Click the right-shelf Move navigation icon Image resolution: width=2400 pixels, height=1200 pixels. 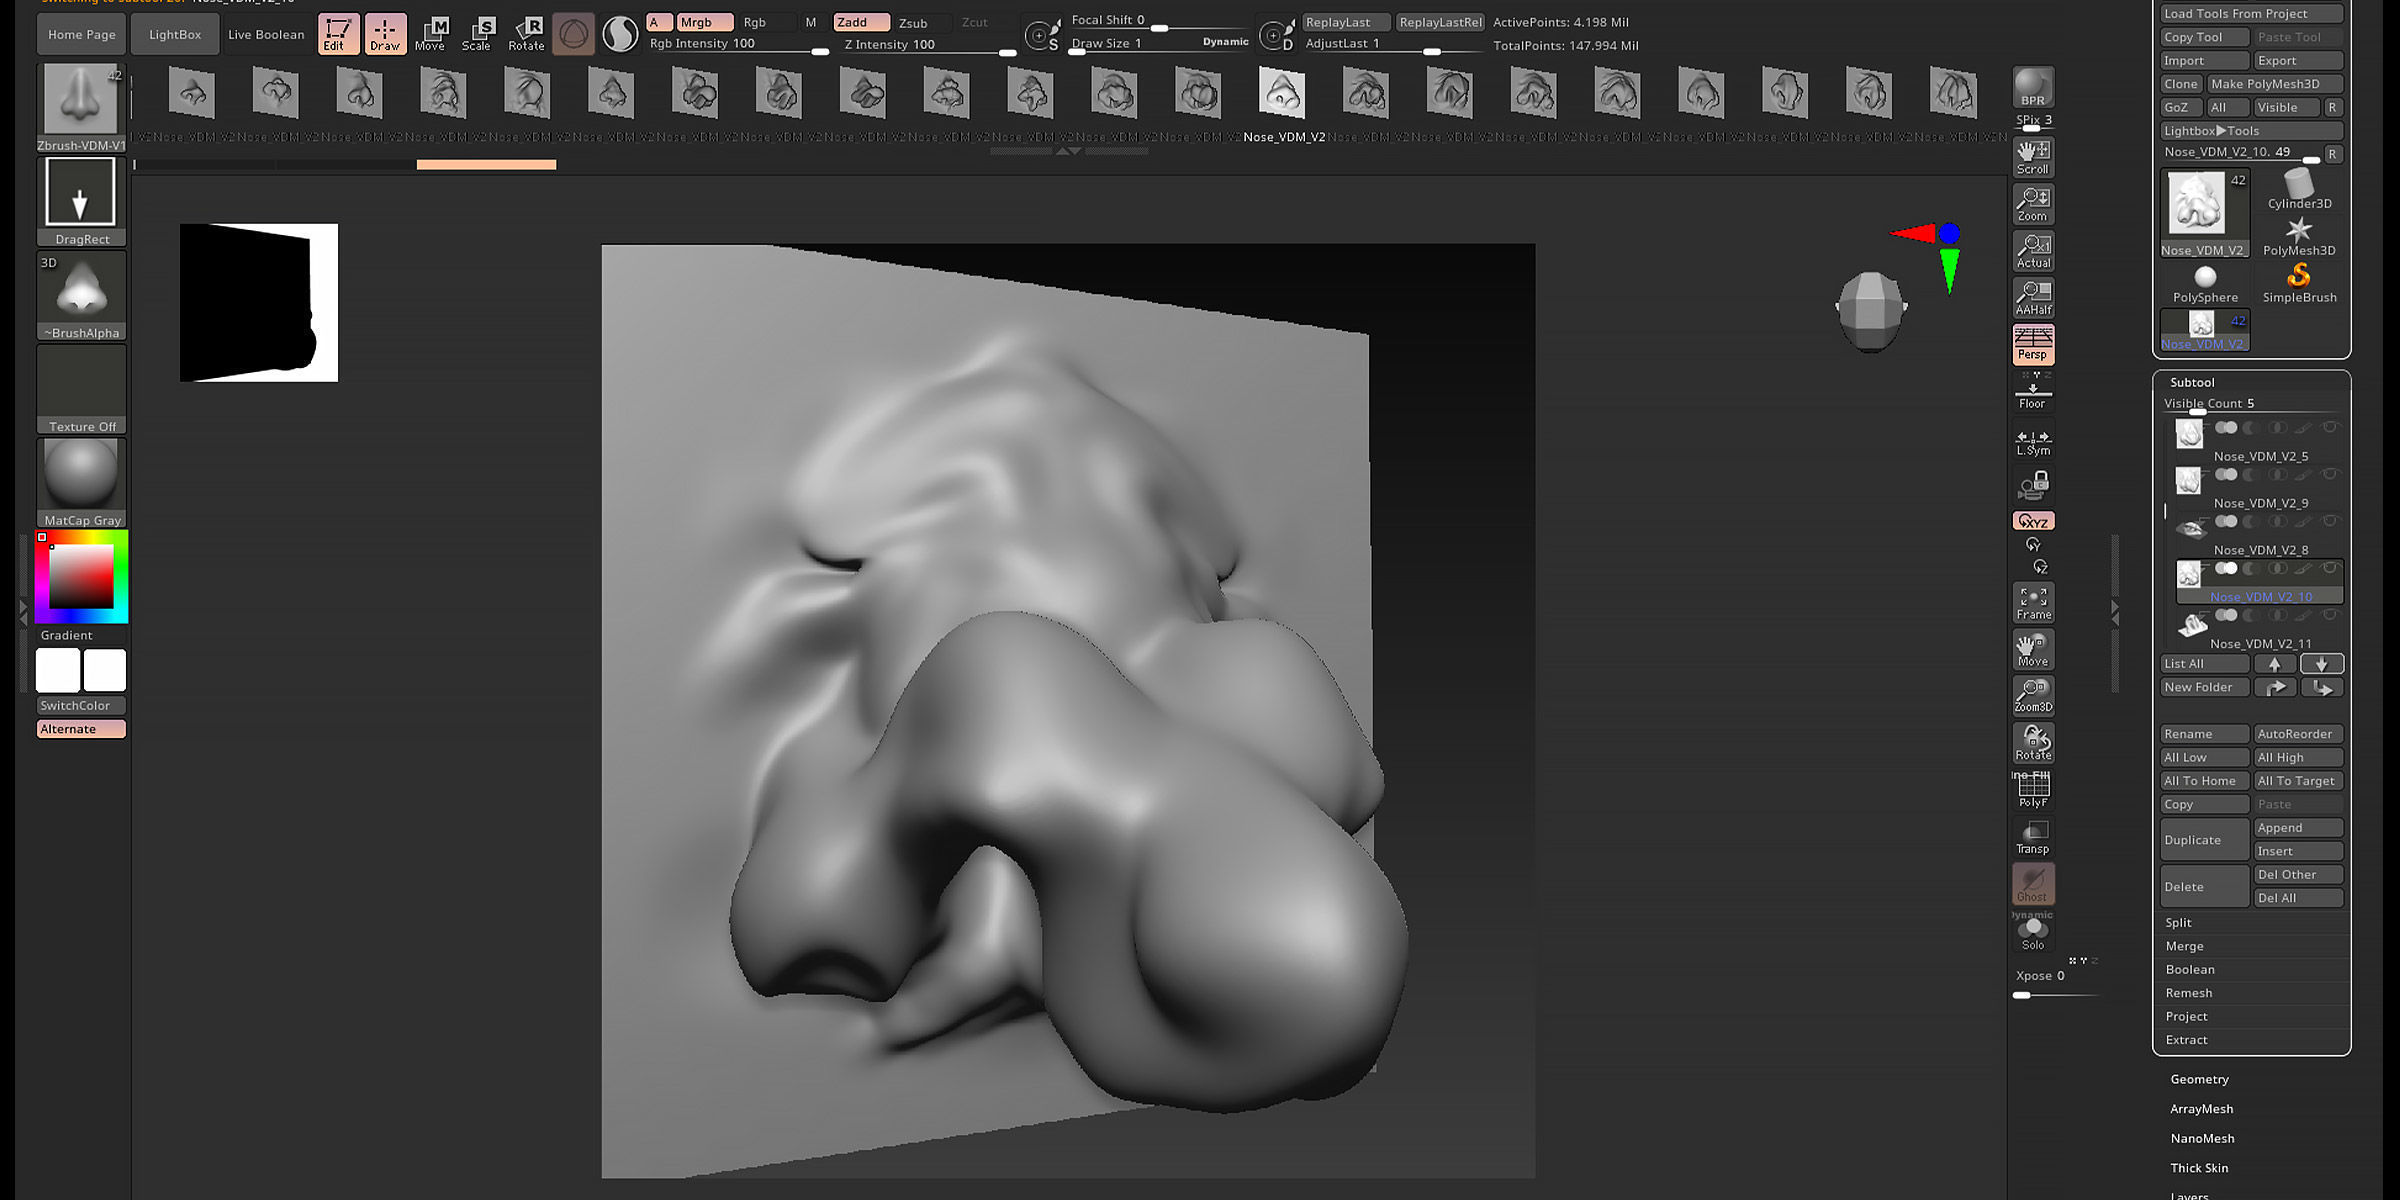pyautogui.click(x=2032, y=649)
